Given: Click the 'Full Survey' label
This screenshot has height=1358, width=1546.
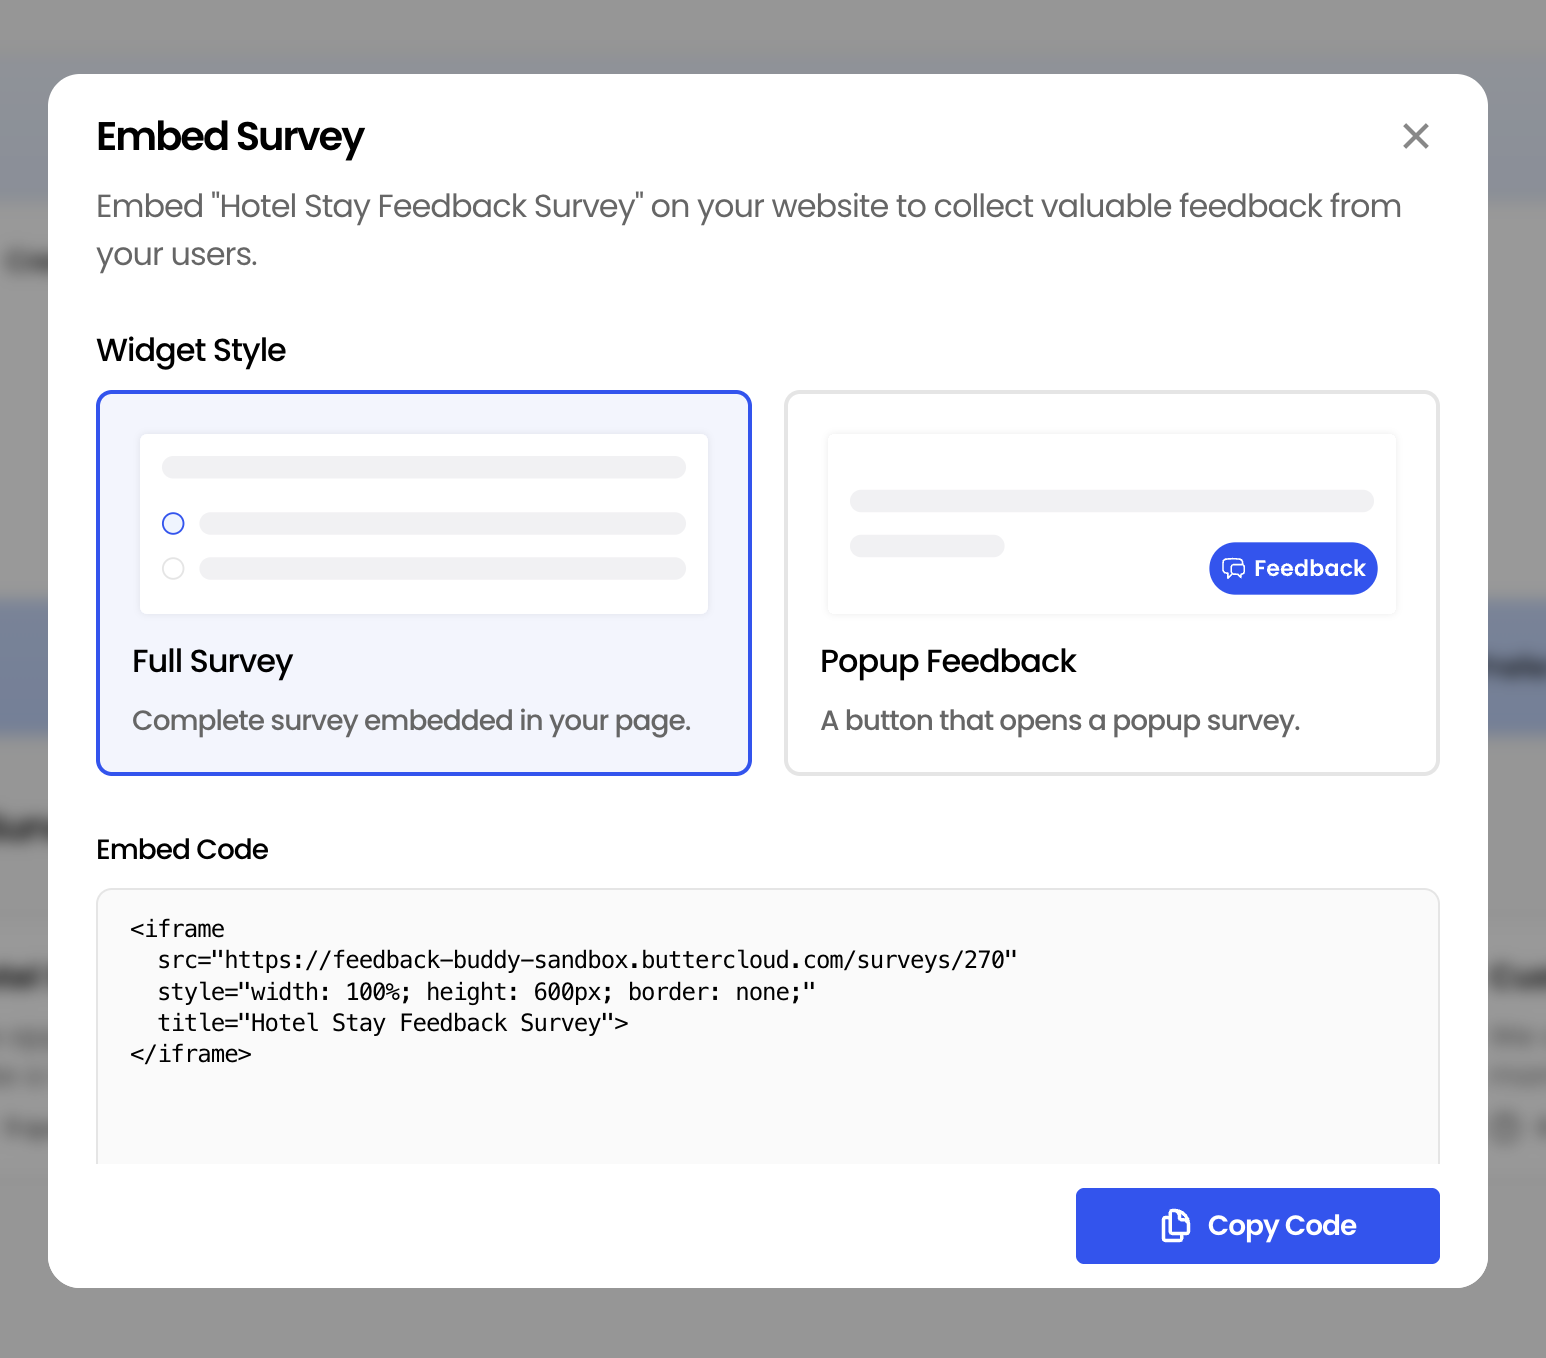Looking at the screenshot, I should (212, 661).
